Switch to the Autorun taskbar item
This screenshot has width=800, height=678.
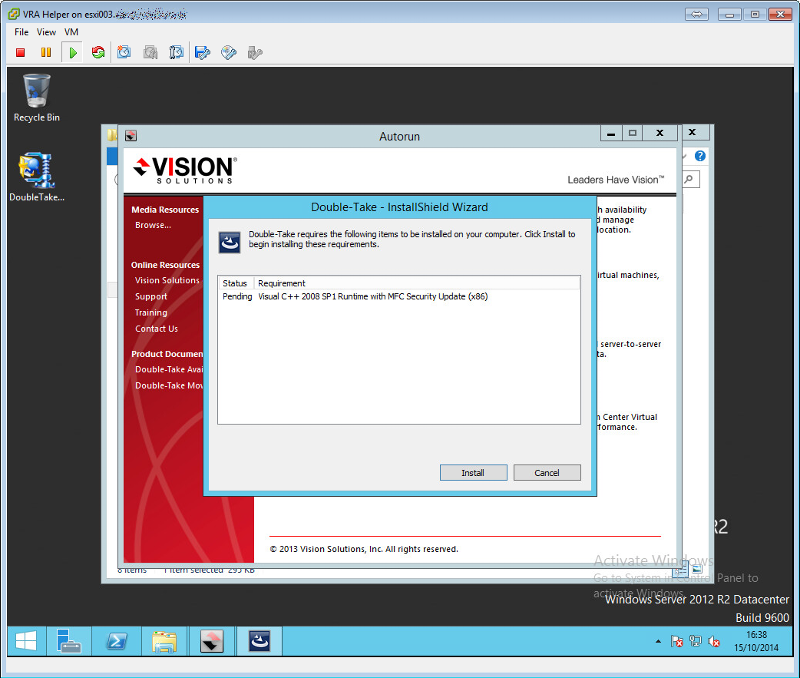point(212,641)
